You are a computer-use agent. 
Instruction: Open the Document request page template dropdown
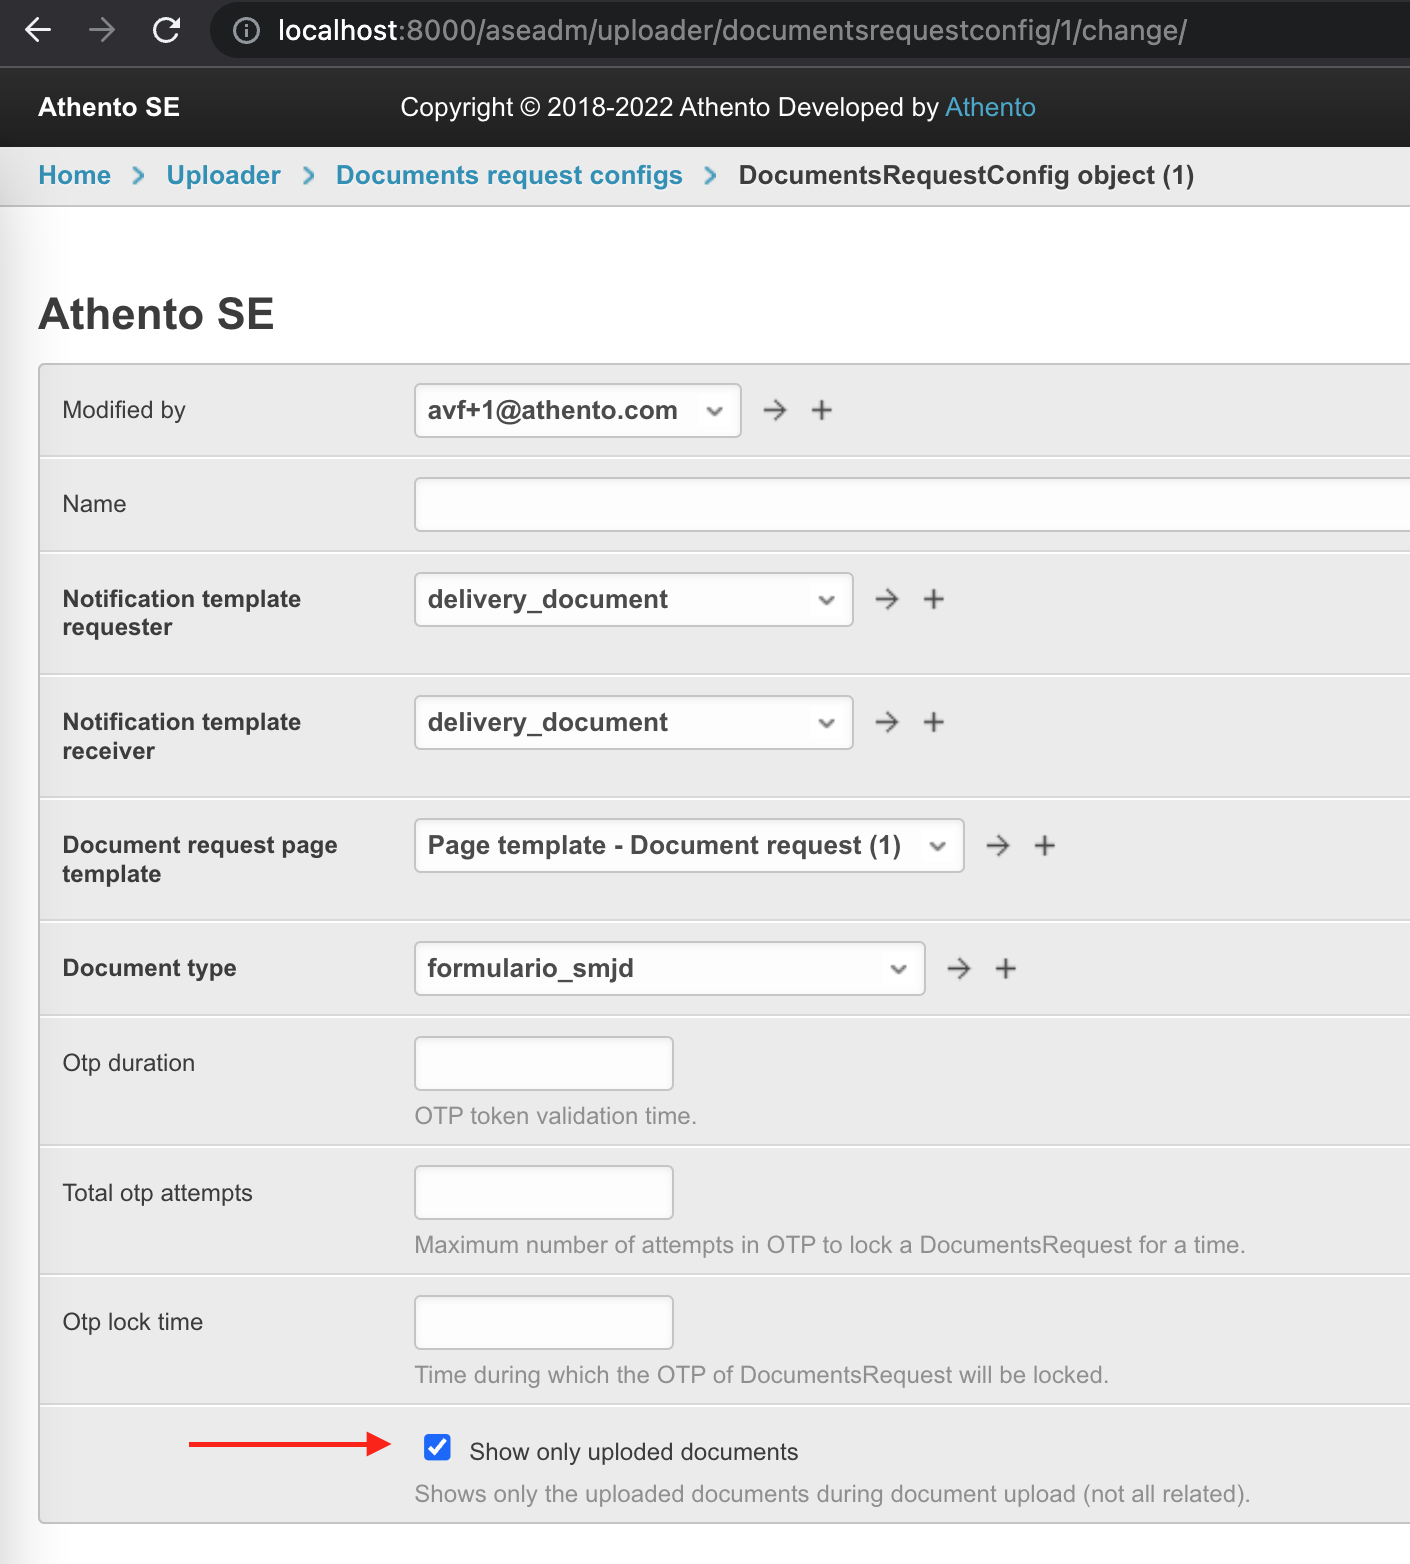pyautogui.click(x=688, y=845)
